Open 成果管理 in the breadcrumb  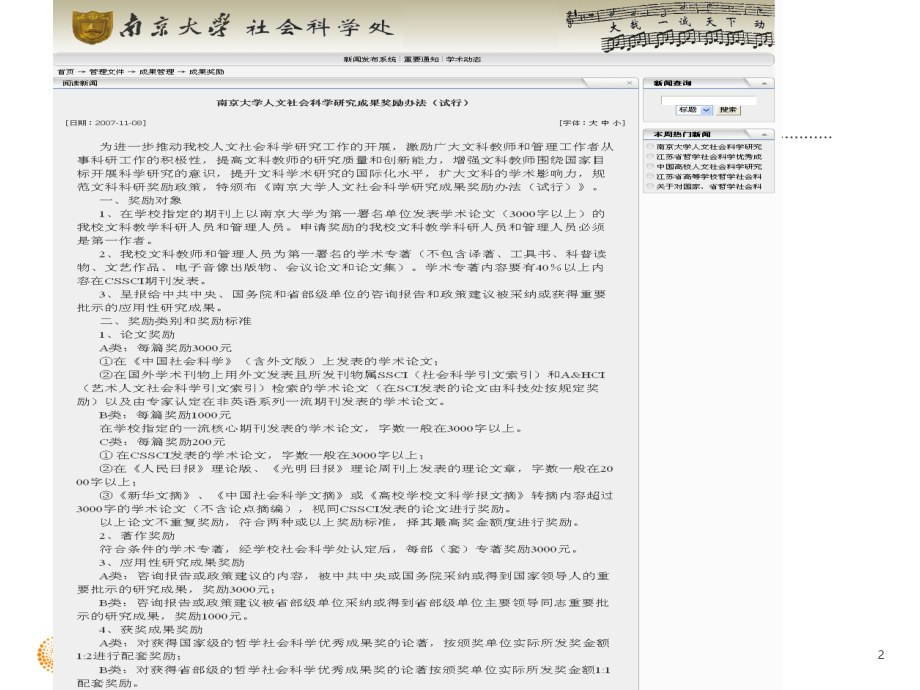coord(156,72)
